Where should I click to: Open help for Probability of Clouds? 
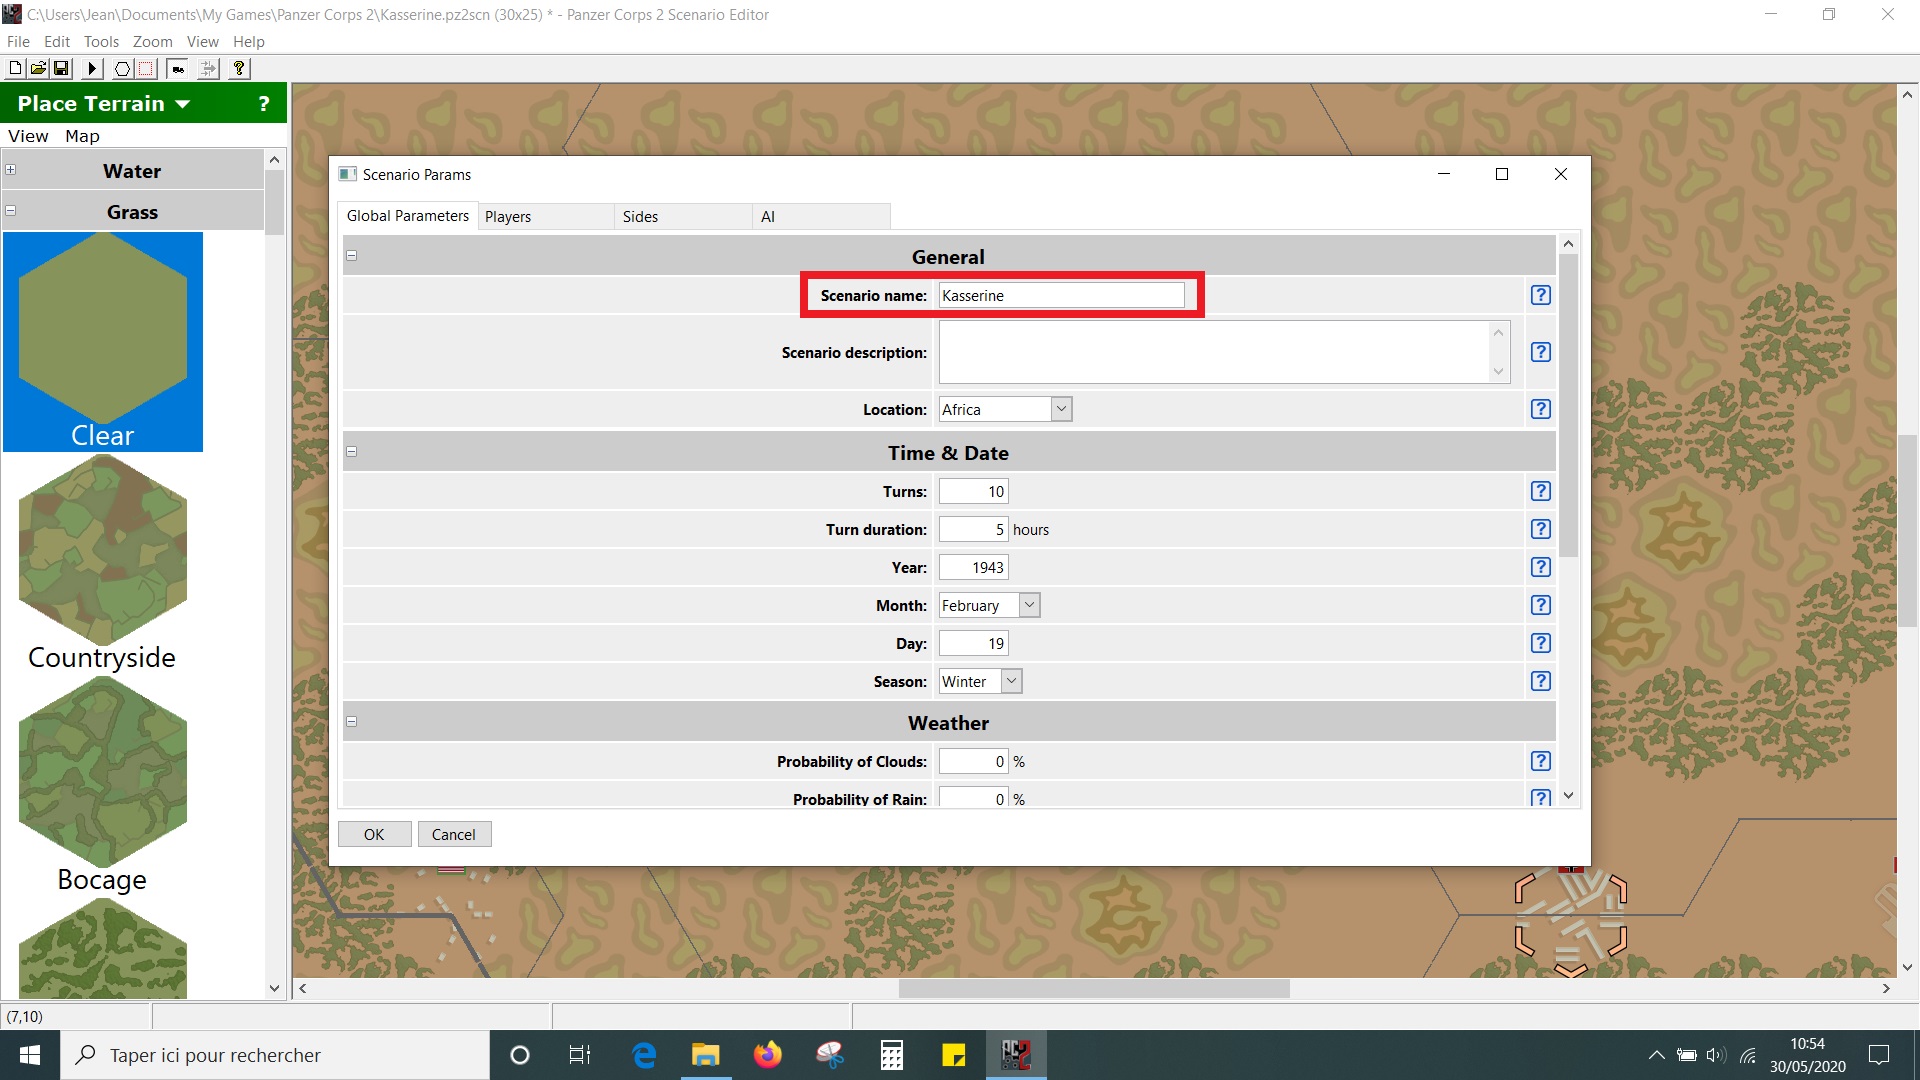(x=1541, y=761)
